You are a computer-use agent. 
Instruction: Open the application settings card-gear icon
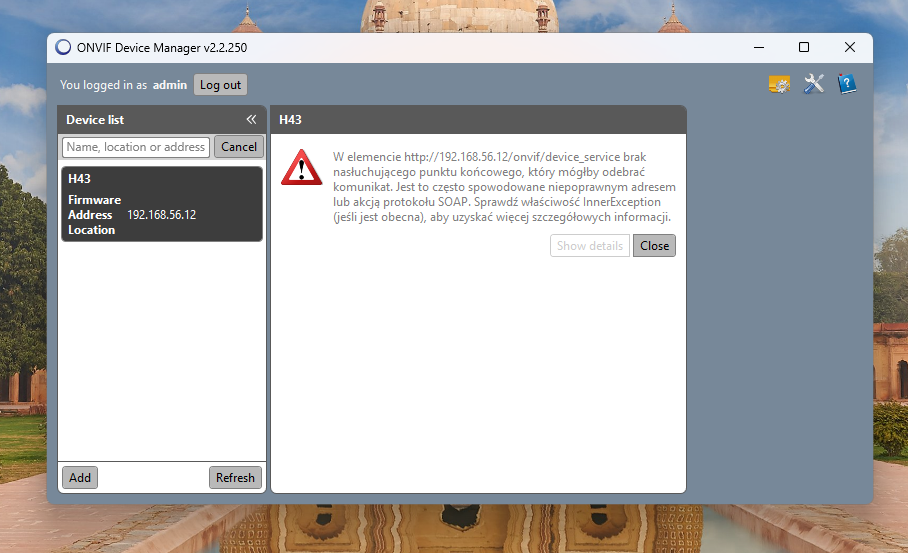coord(779,85)
